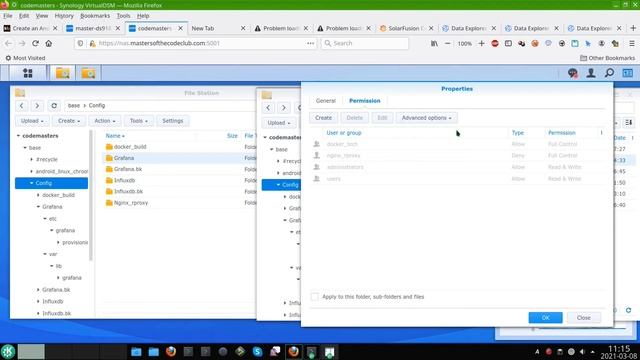Zoom out with the minus icon

(x=447, y=43)
